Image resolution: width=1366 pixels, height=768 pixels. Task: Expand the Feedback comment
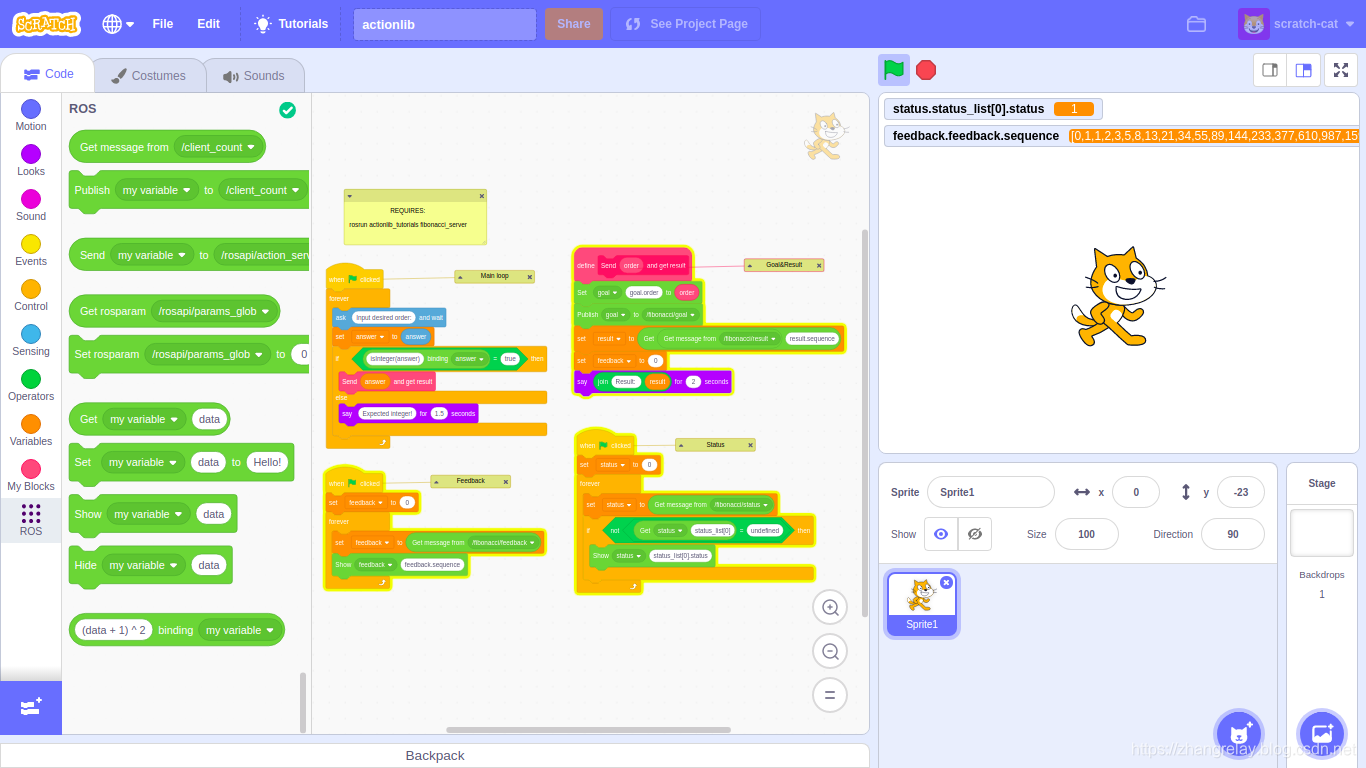tap(436, 481)
